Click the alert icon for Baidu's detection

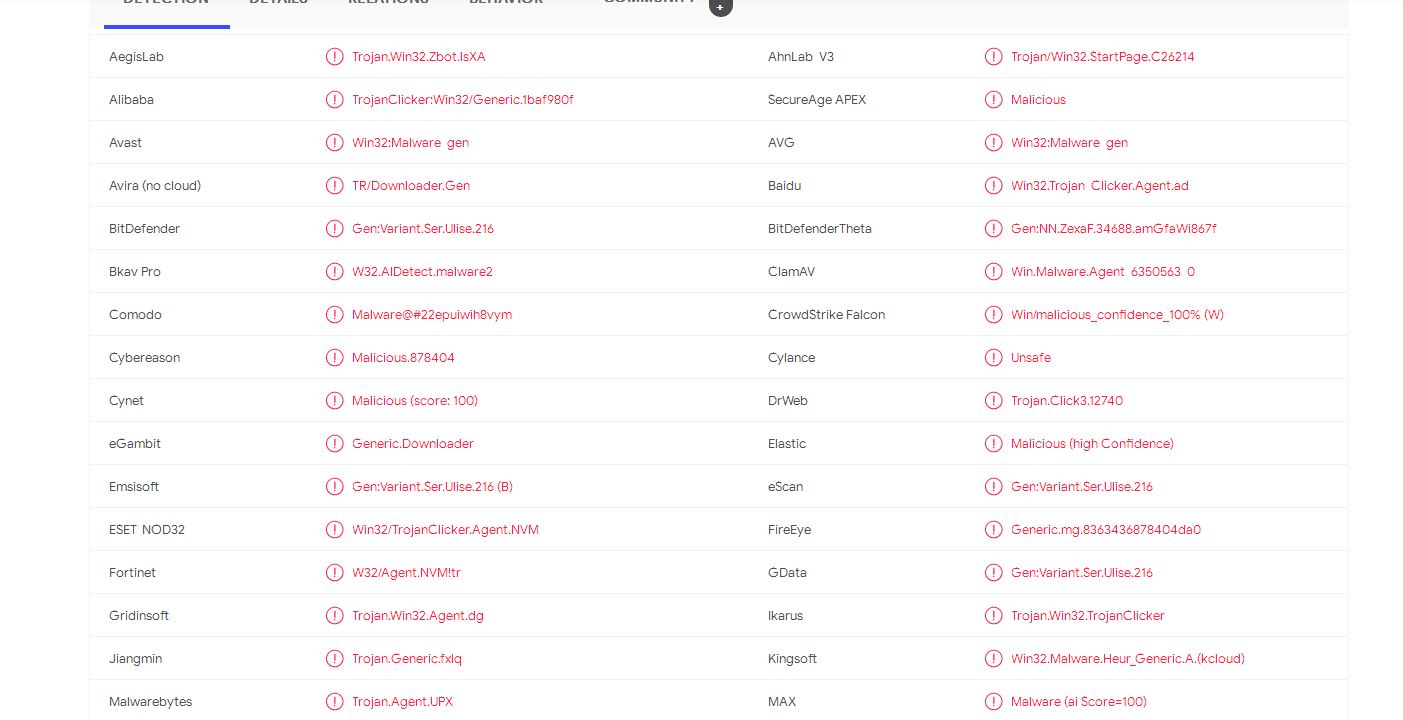[x=994, y=186]
